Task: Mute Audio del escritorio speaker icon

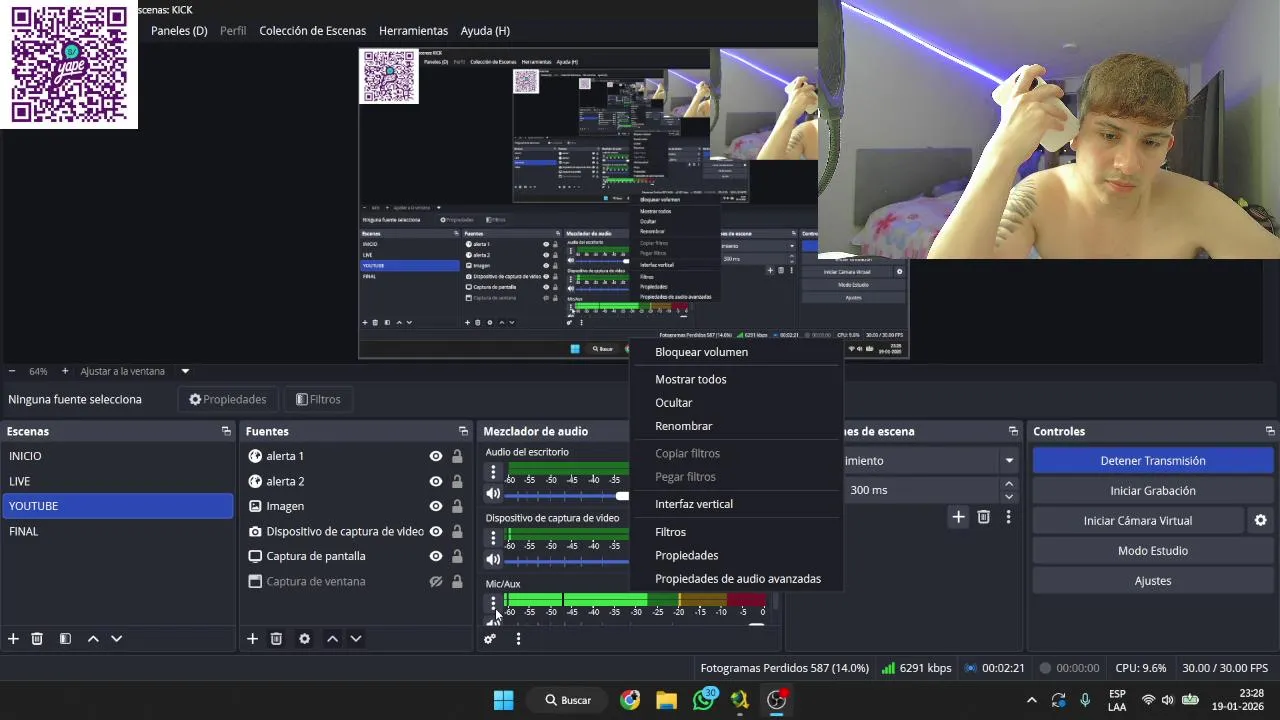Action: point(493,494)
